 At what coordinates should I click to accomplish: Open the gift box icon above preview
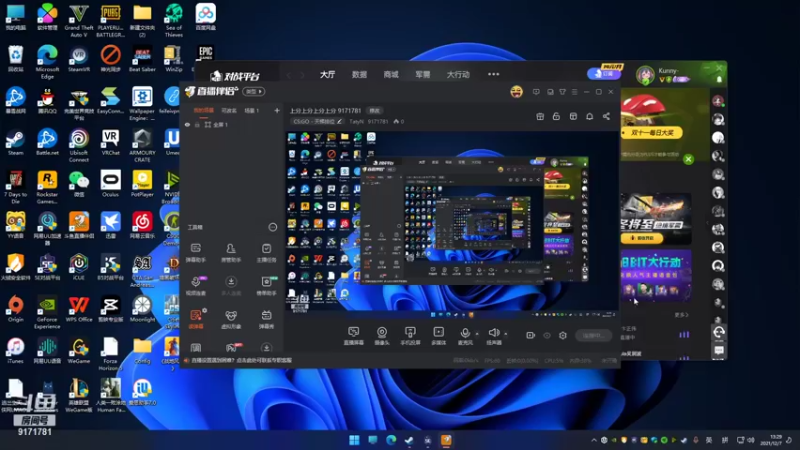[x=540, y=116]
